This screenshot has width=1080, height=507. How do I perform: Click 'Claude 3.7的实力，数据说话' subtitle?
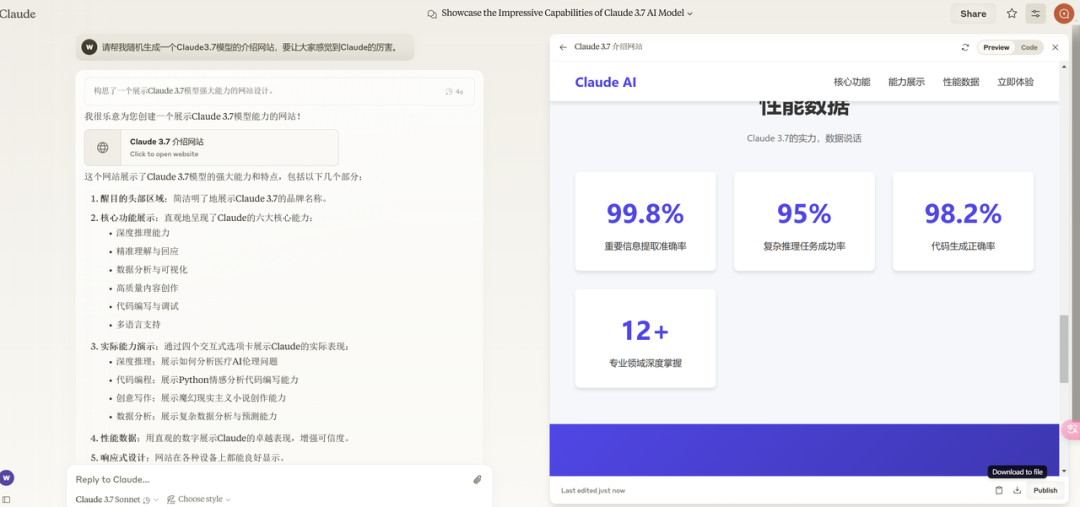(804, 138)
